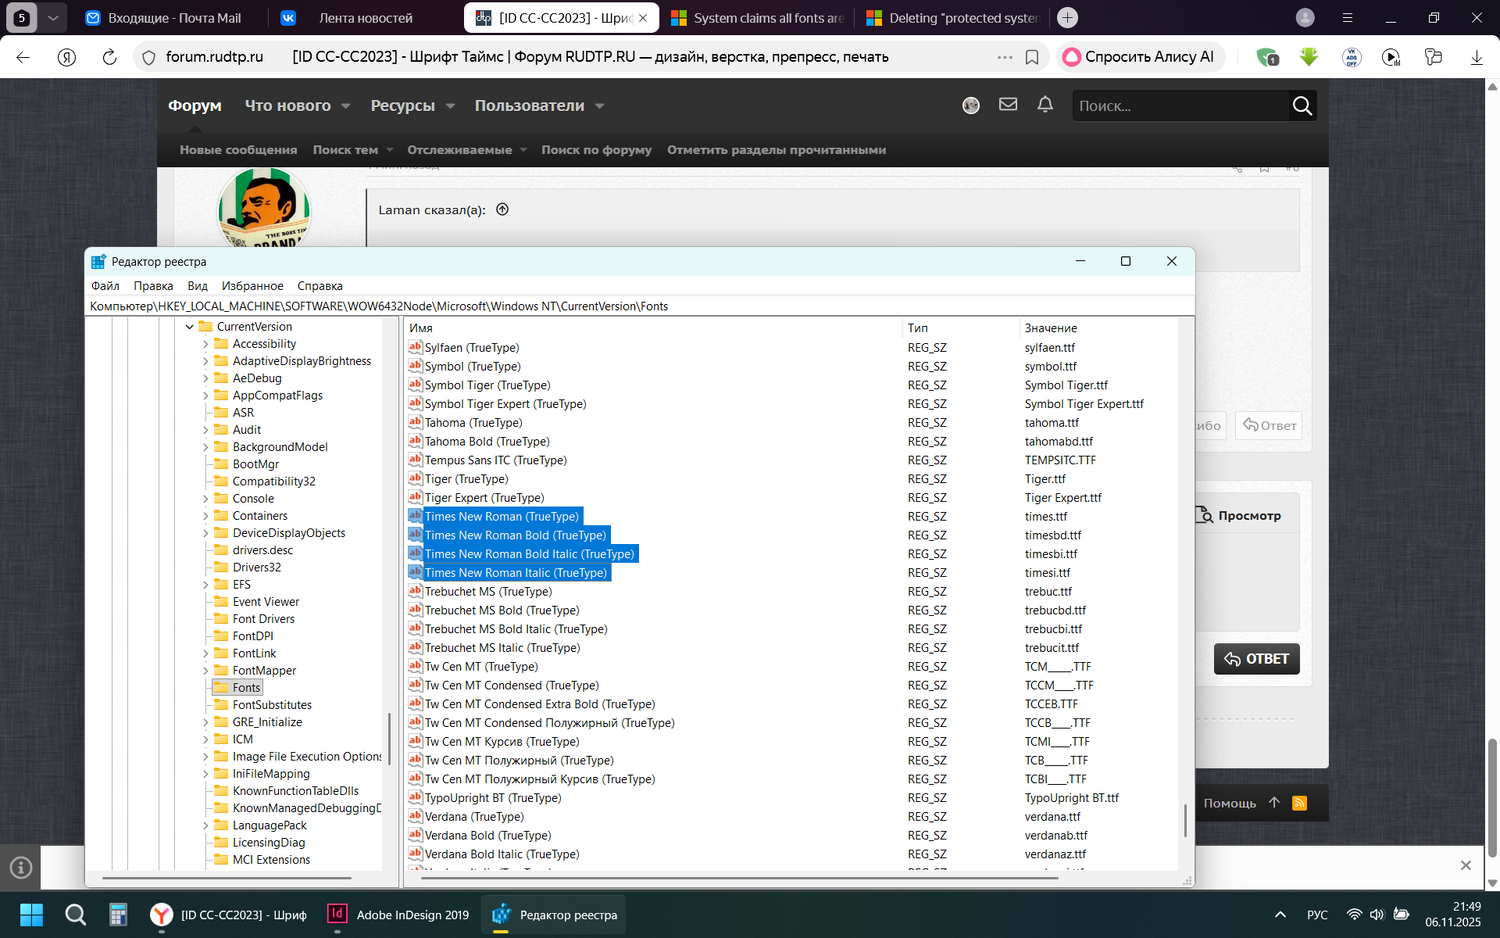Open the Поиск по форуму link

click(x=596, y=150)
